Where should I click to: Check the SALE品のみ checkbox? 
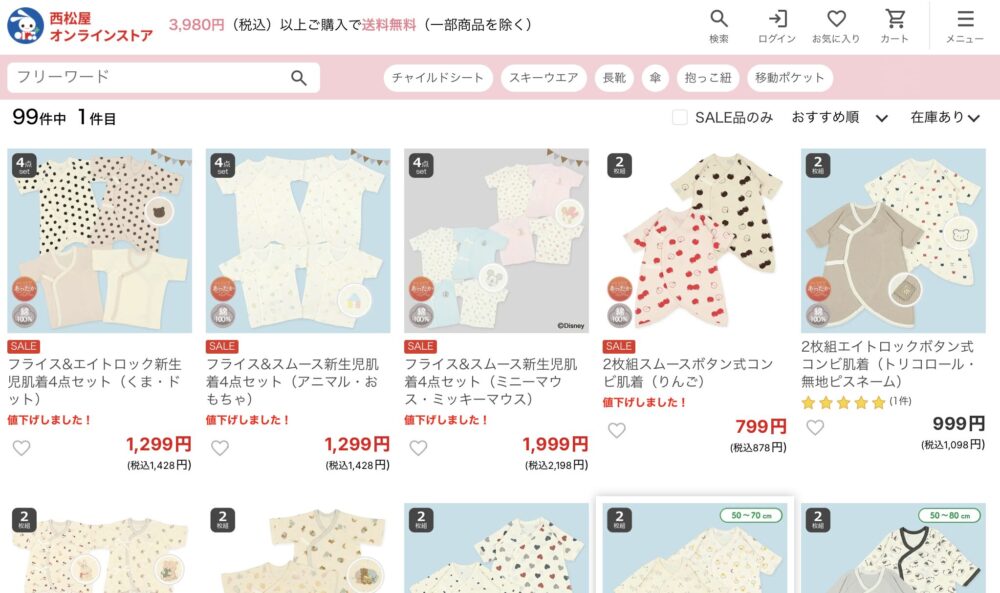pos(680,117)
